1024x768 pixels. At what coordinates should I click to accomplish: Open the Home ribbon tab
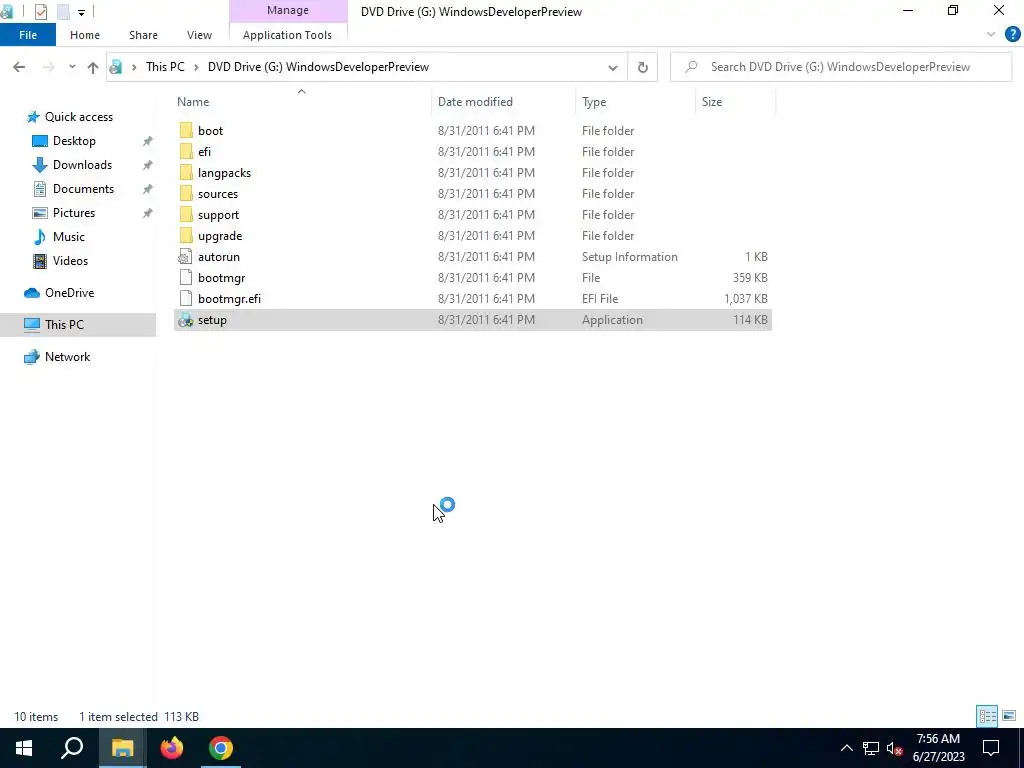85,35
